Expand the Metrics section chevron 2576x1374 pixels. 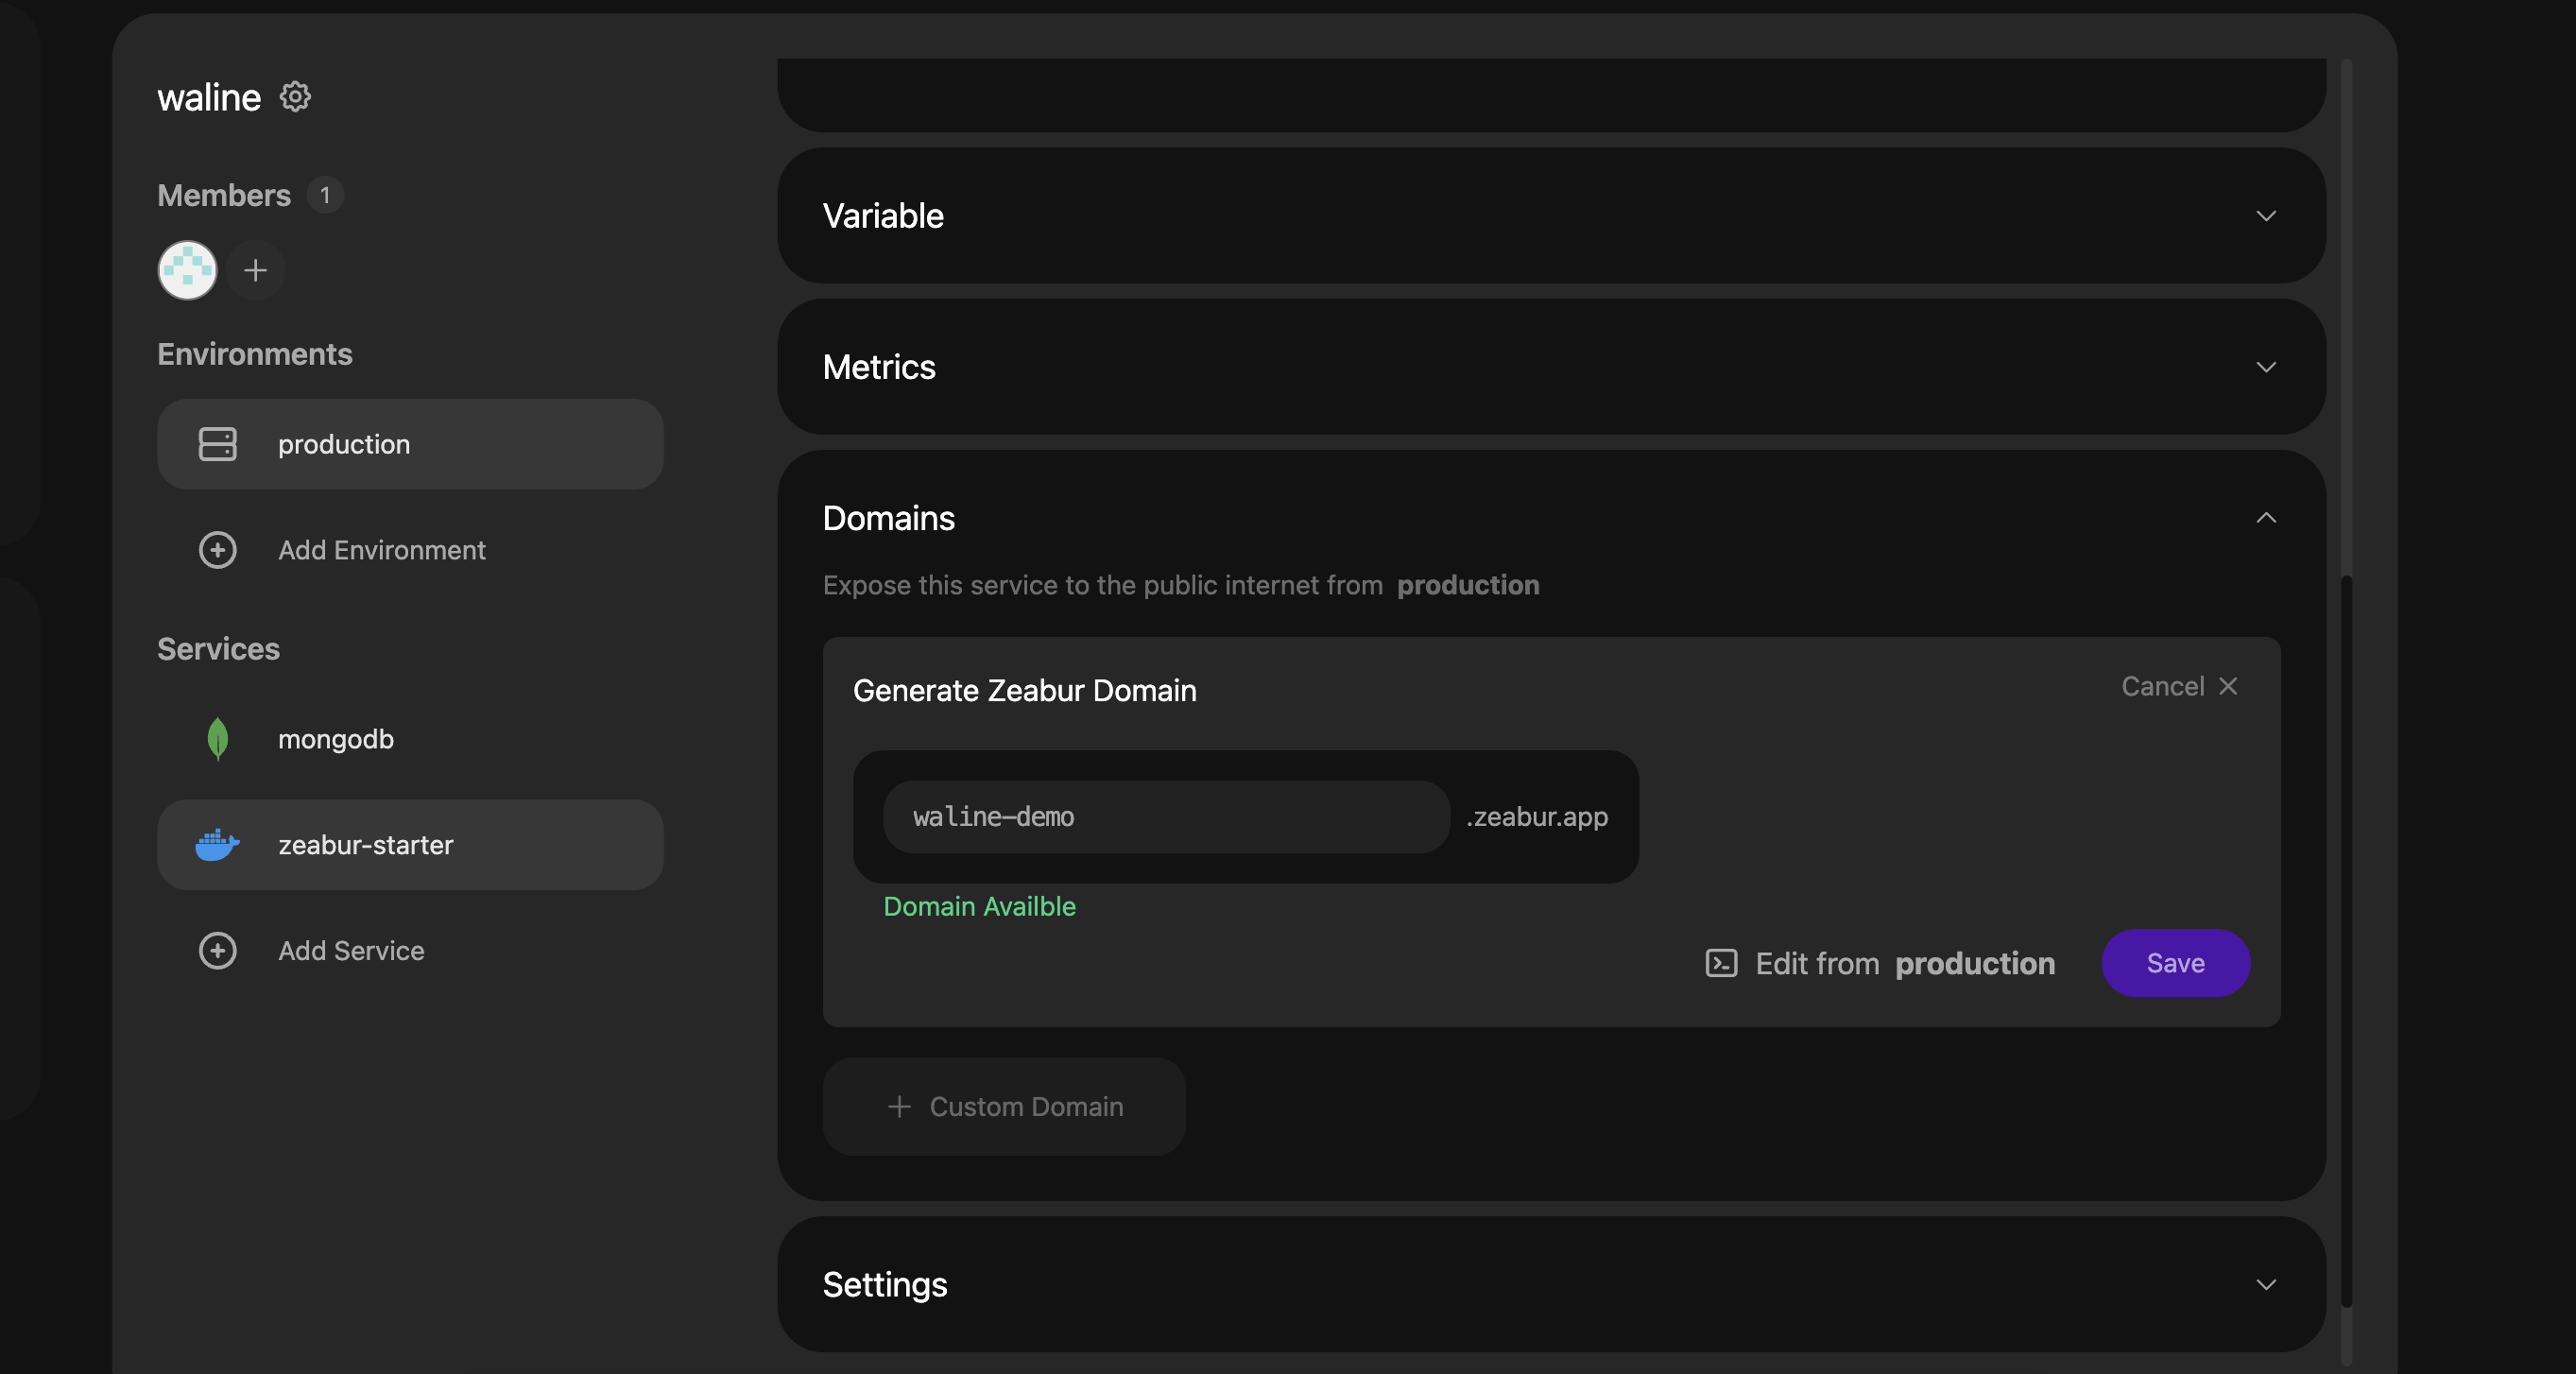(x=2265, y=367)
